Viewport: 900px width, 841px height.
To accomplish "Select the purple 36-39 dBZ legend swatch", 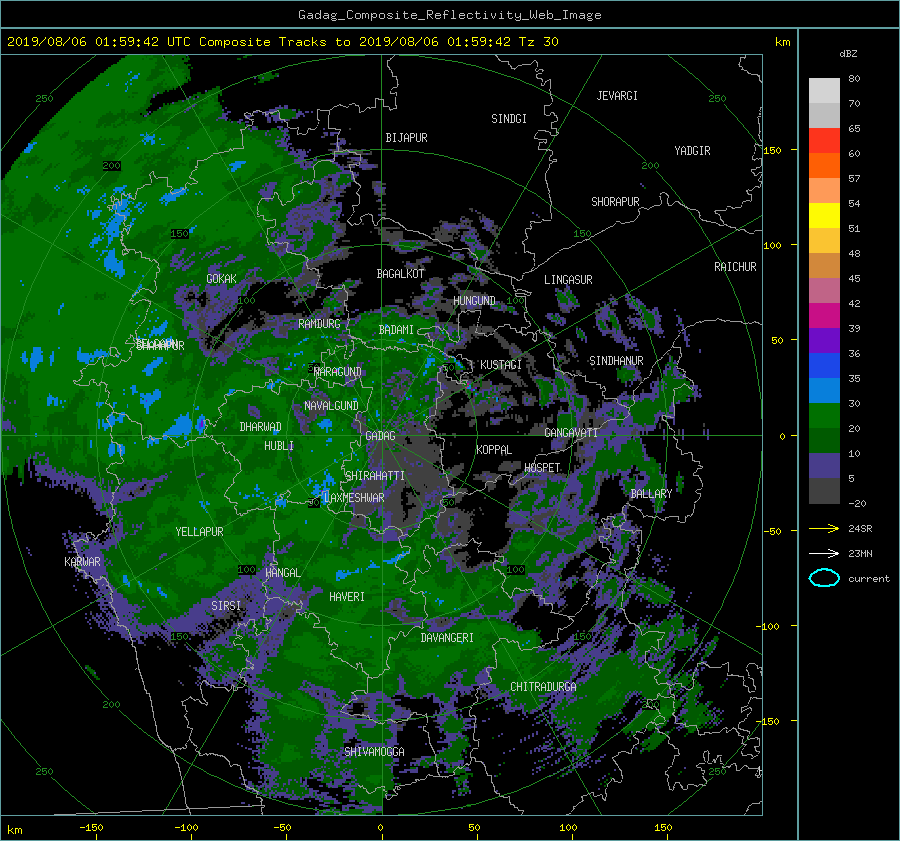I will tap(824, 340).
